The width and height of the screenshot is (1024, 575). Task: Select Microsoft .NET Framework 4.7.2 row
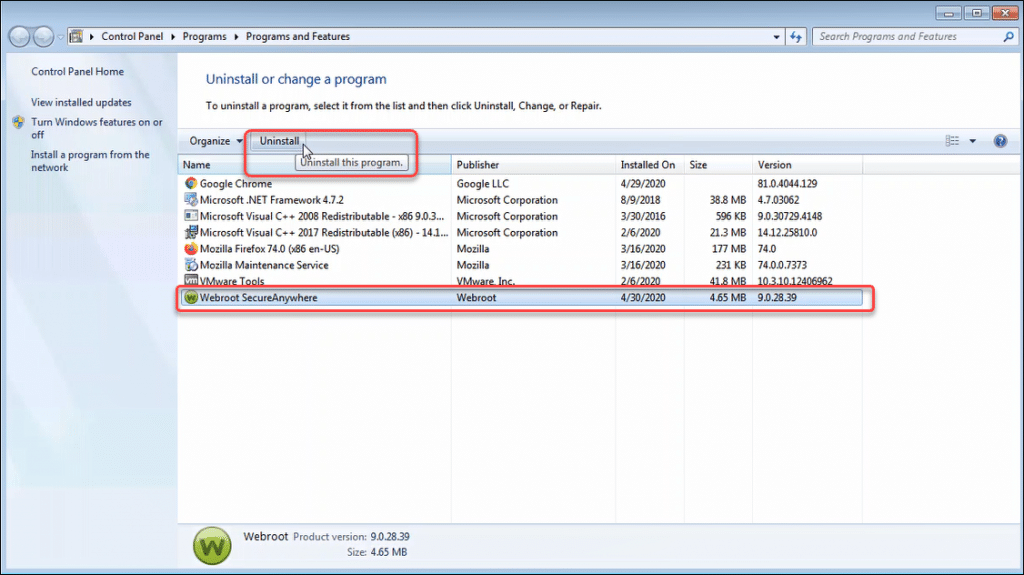pyautogui.click(x=520, y=200)
